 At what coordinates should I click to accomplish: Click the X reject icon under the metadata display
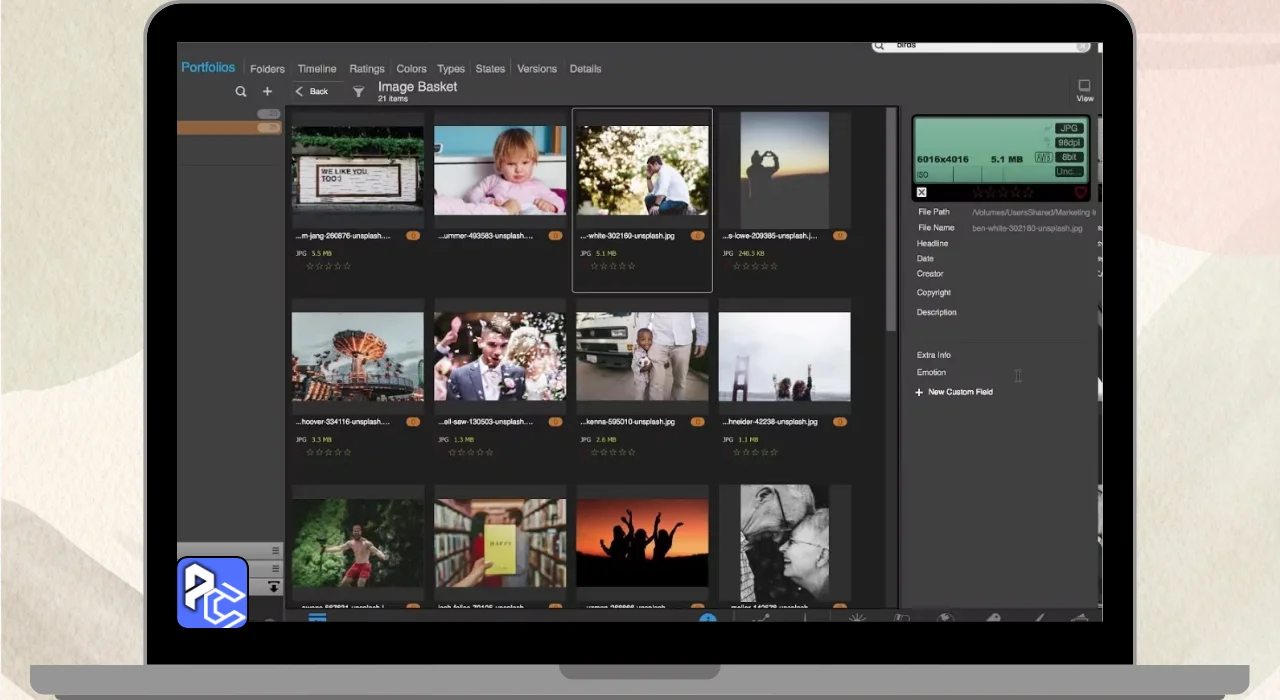922,192
